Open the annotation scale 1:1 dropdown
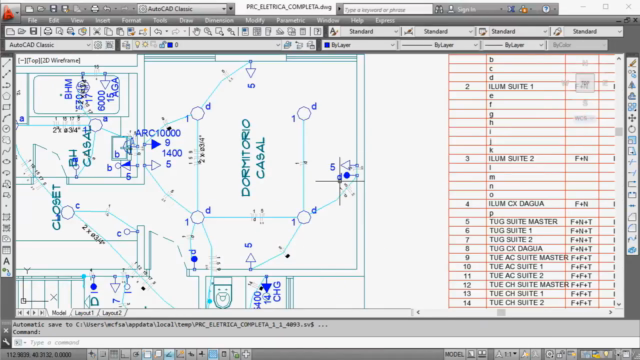The height and width of the screenshot is (360, 640). (507, 354)
